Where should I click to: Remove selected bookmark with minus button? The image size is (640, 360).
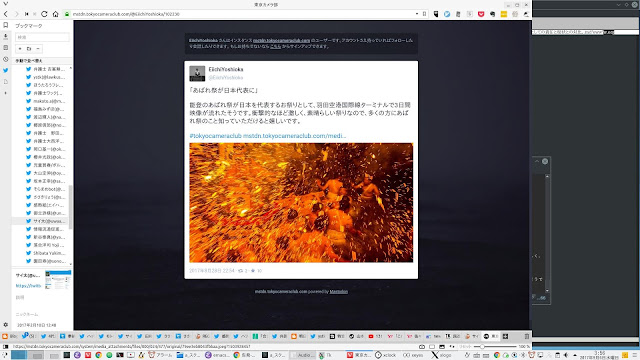[x=38, y=49]
